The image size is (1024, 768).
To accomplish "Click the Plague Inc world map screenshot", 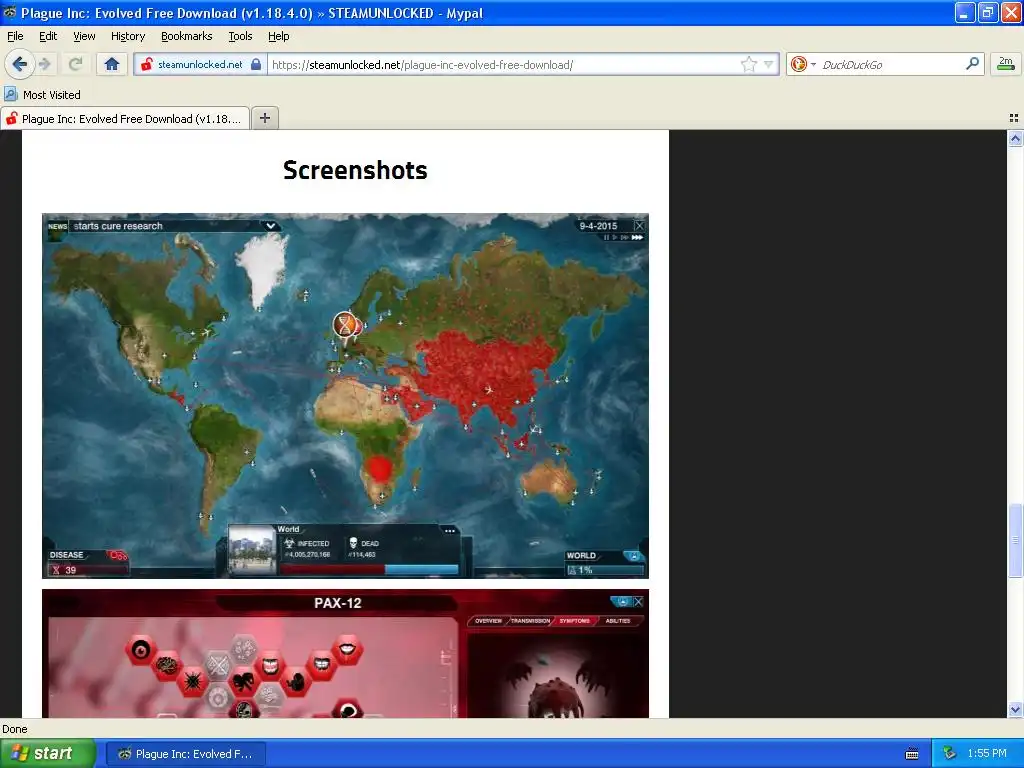I will point(345,396).
